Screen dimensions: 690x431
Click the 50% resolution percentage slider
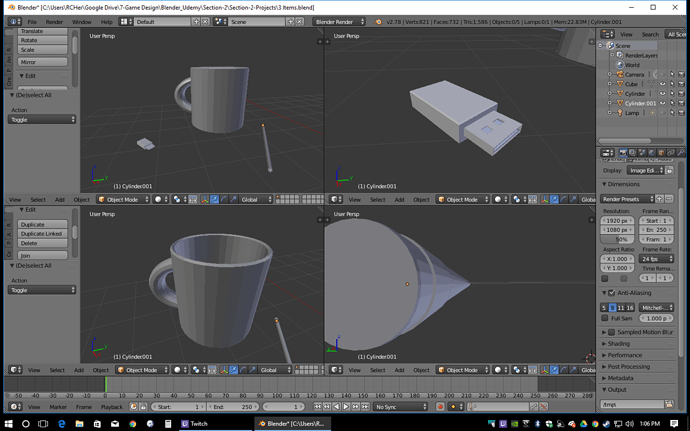(x=617, y=239)
